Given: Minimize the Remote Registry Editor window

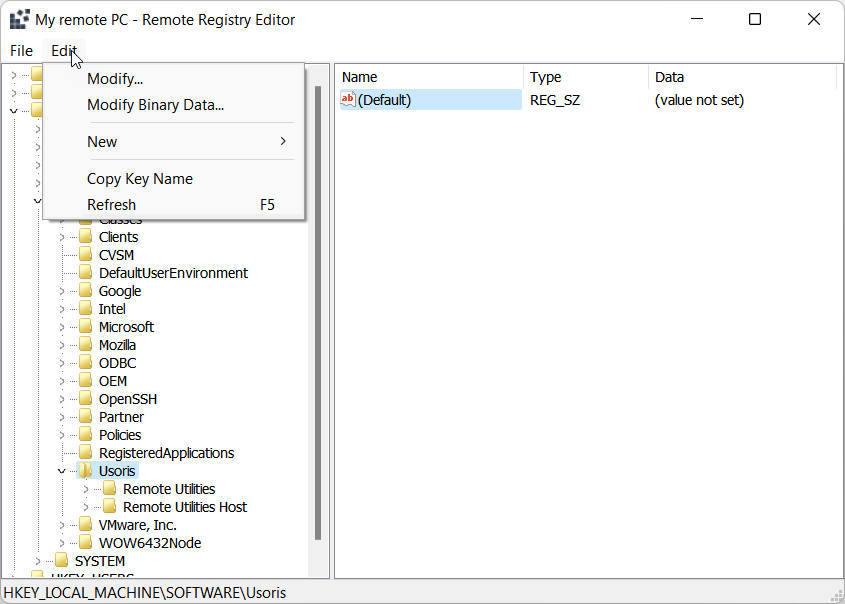Looking at the screenshot, I should pyautogui.click(x=697, y=19).
